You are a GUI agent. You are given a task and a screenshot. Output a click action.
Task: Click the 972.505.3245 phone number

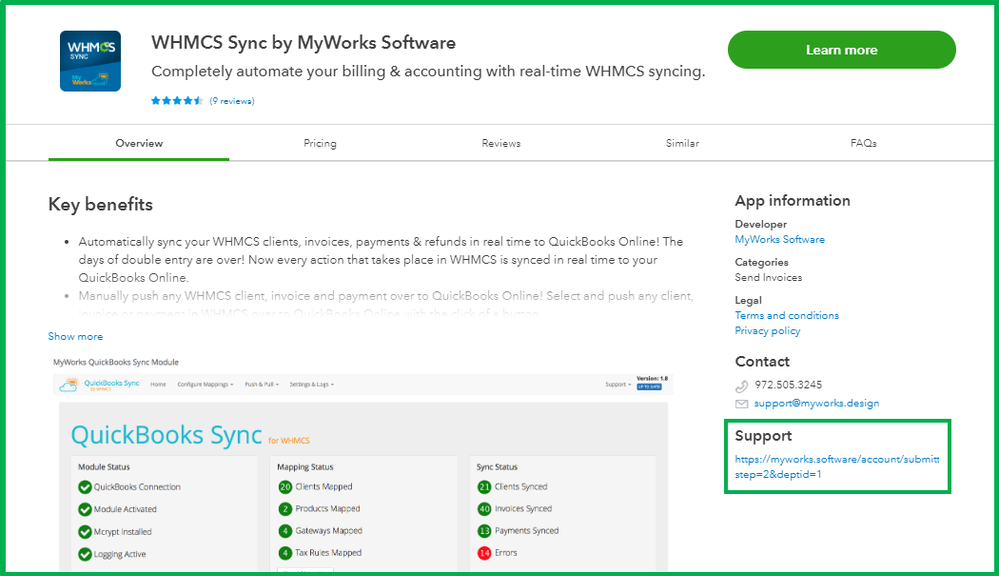[x=788, y=385]
